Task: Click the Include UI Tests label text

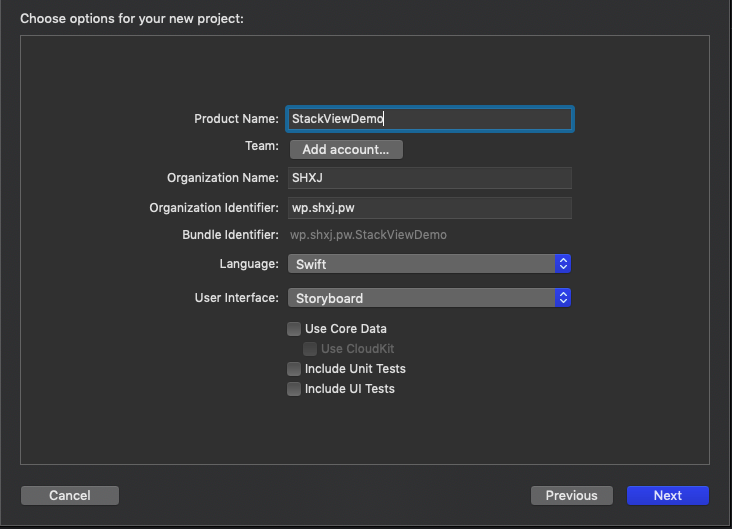Action: [x=349, y=389]
